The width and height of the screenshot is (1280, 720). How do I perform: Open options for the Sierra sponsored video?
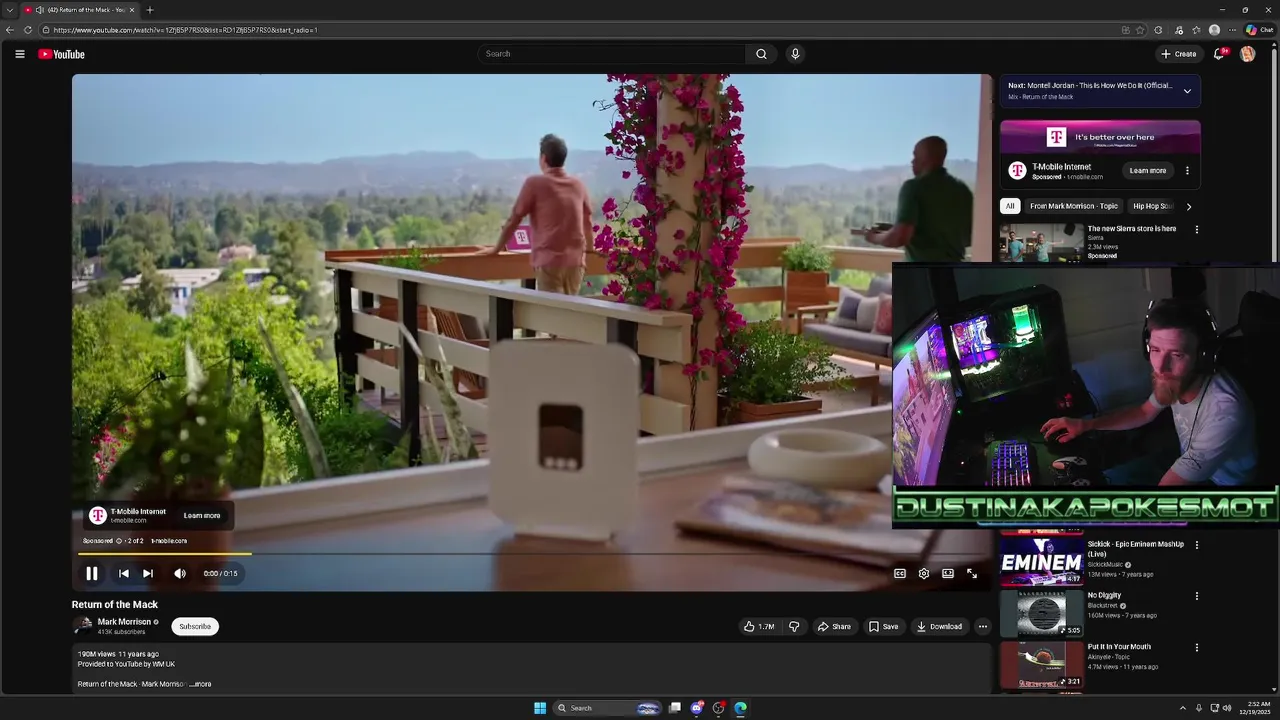point(1196,229)
